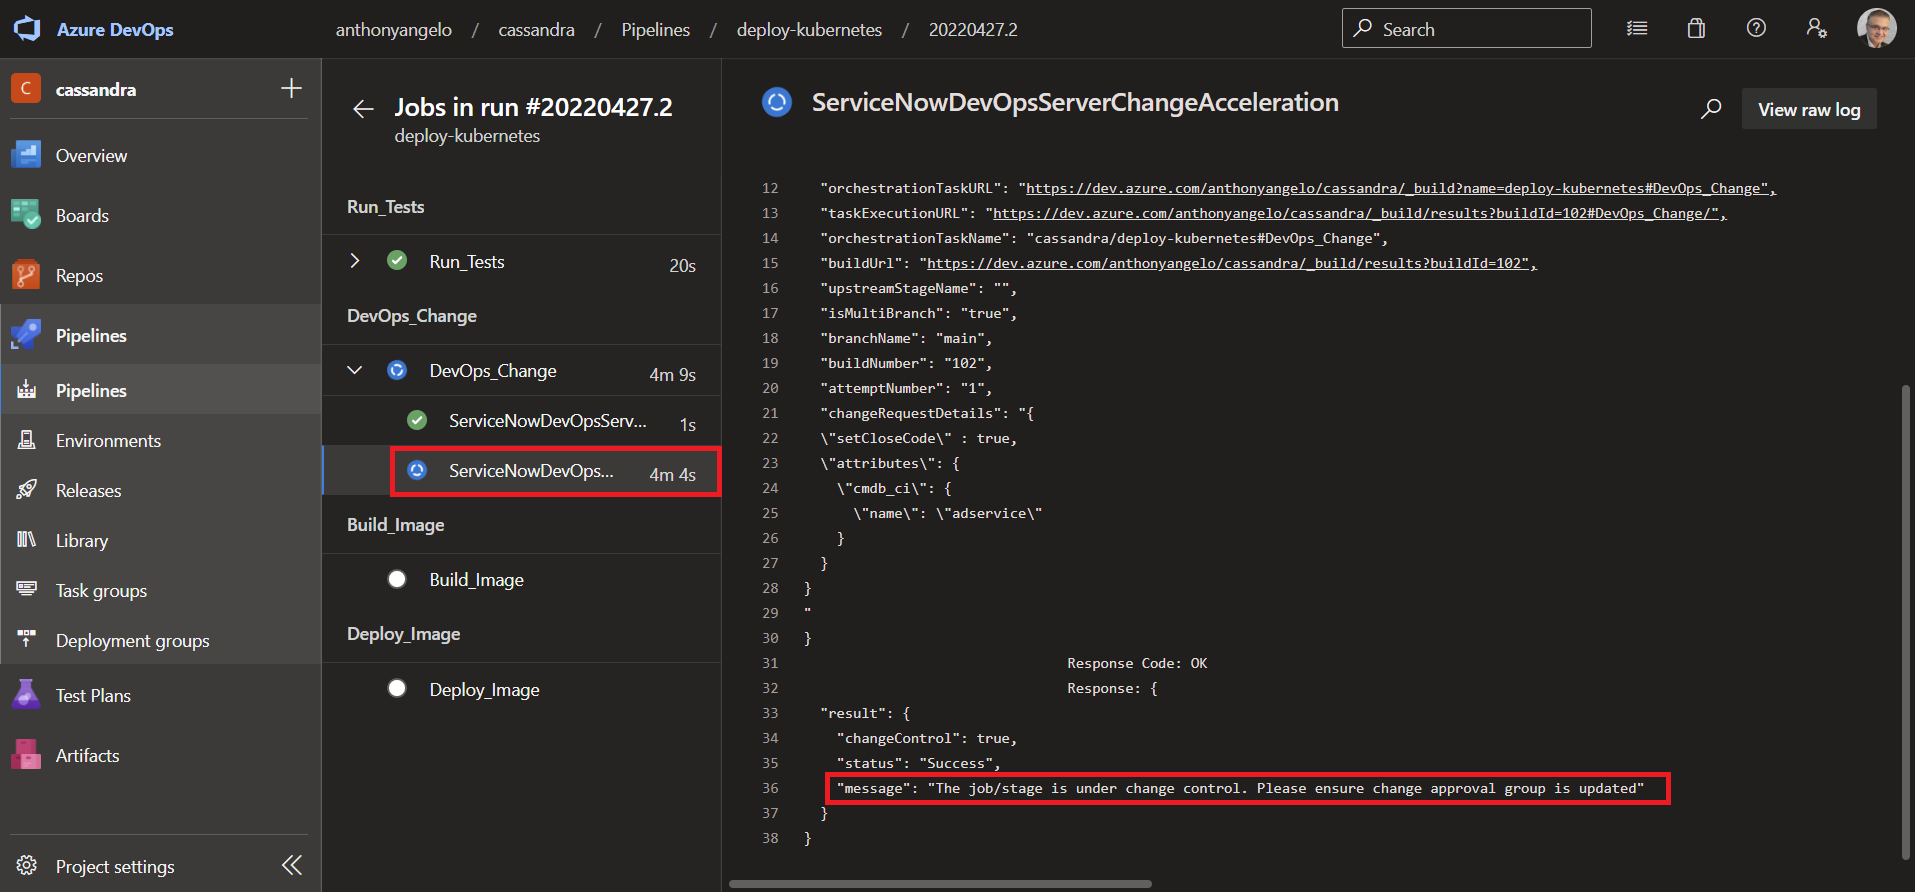
Task: Open Environments in the sidebar
Action: click(160, 441)
